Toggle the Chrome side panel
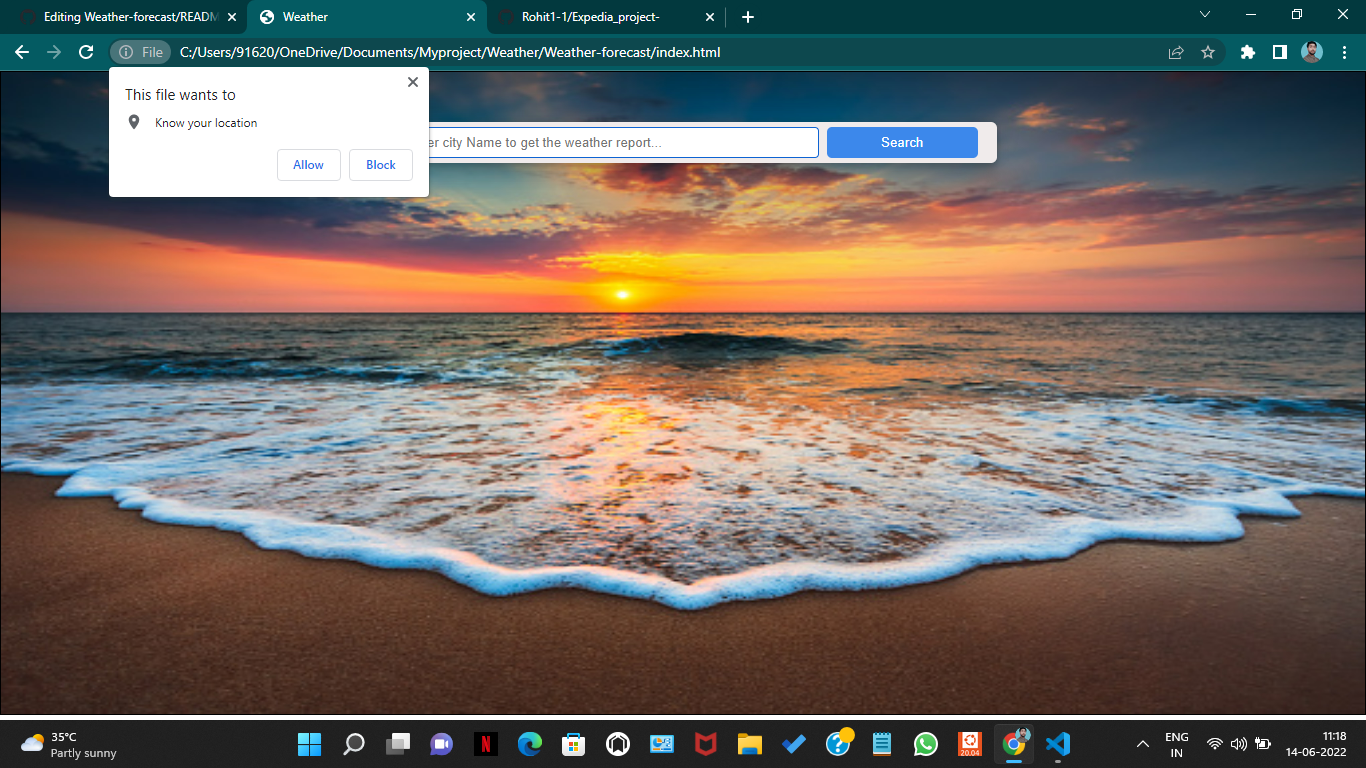The width and height of the screenshot is (1366, 768). coord(1279,52)
